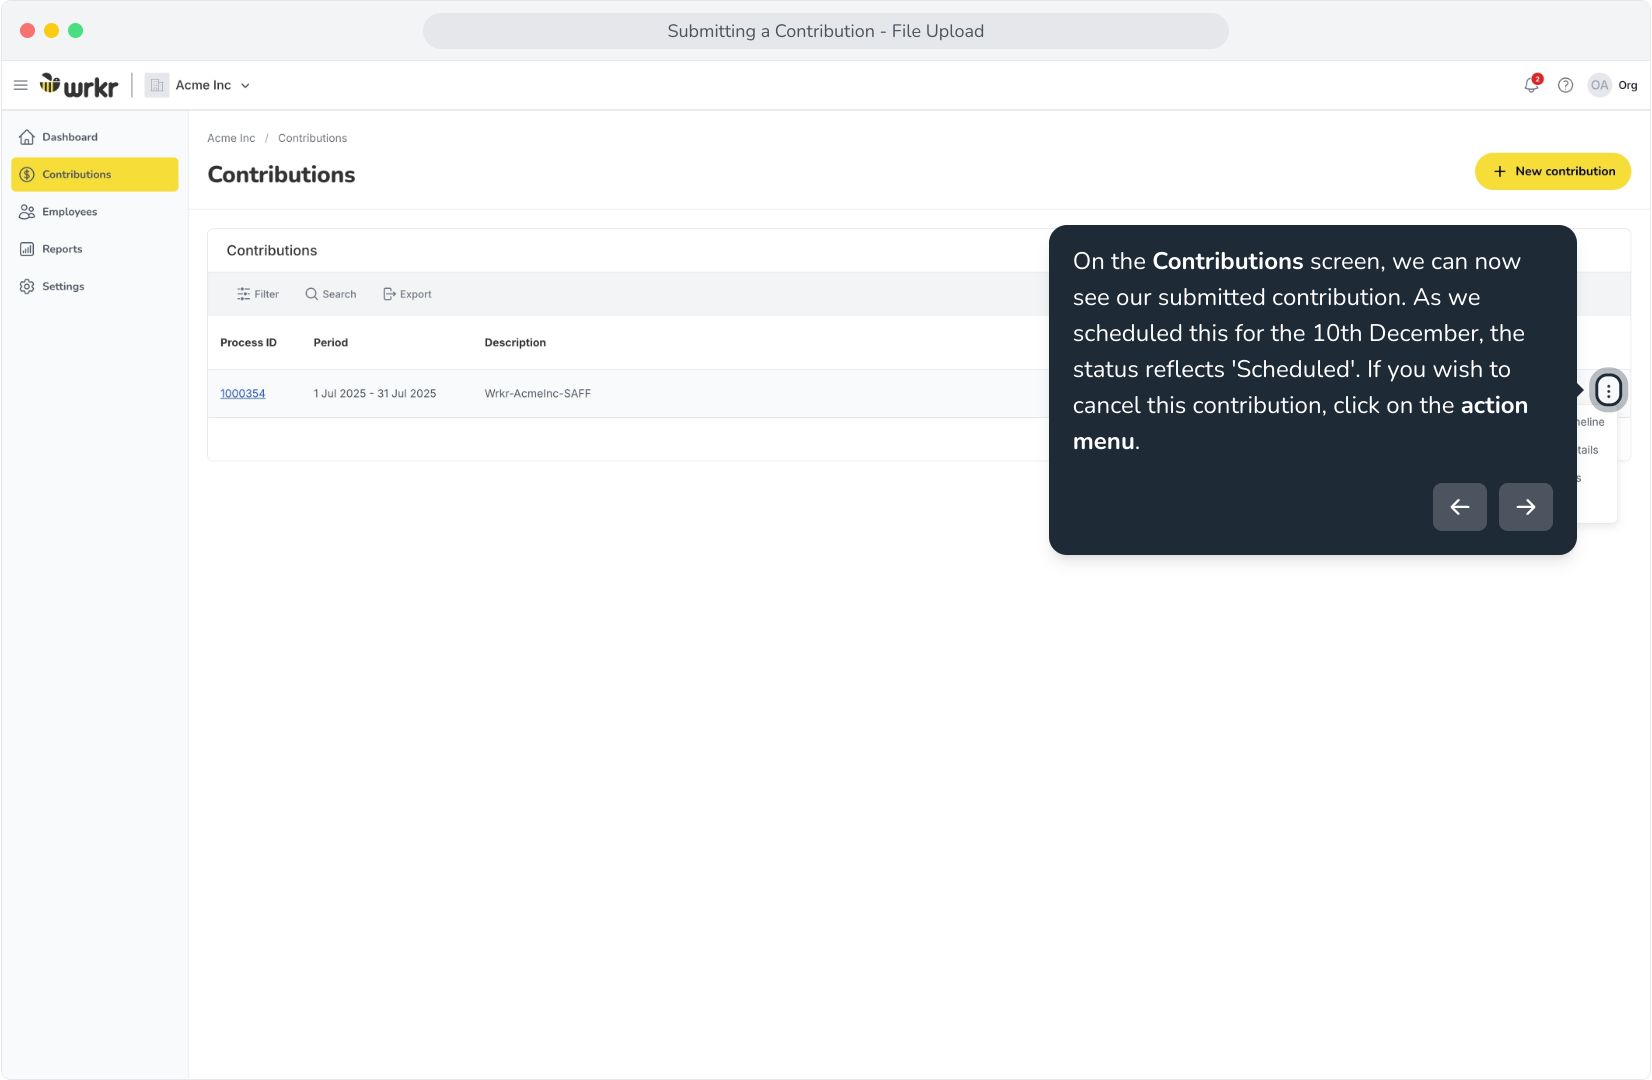Go to previous tour step arrow
The height and width of the screenshot is (1080, 1652).
(x=1460, y=507)
